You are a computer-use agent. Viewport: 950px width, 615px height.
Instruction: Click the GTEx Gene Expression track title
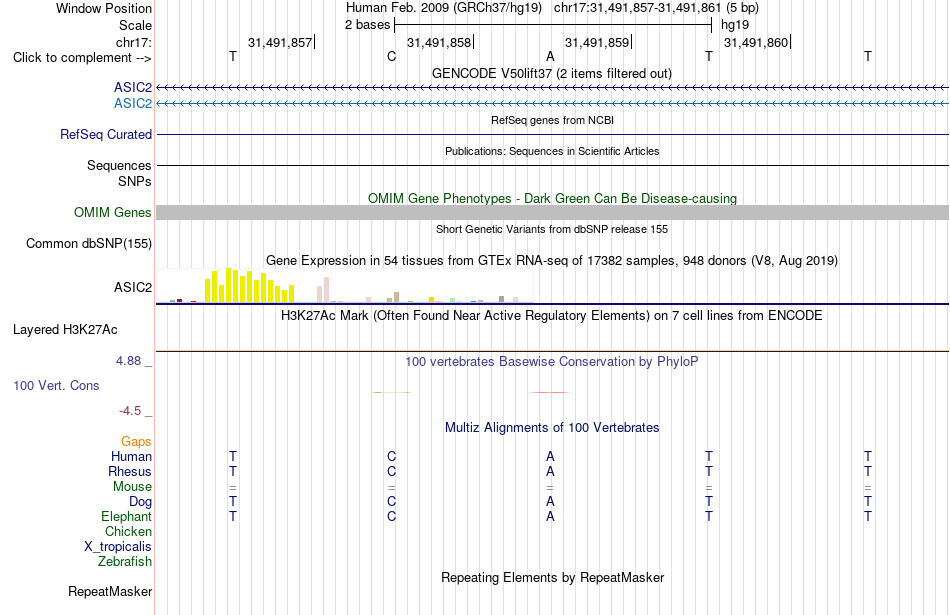tap(552, 261)
